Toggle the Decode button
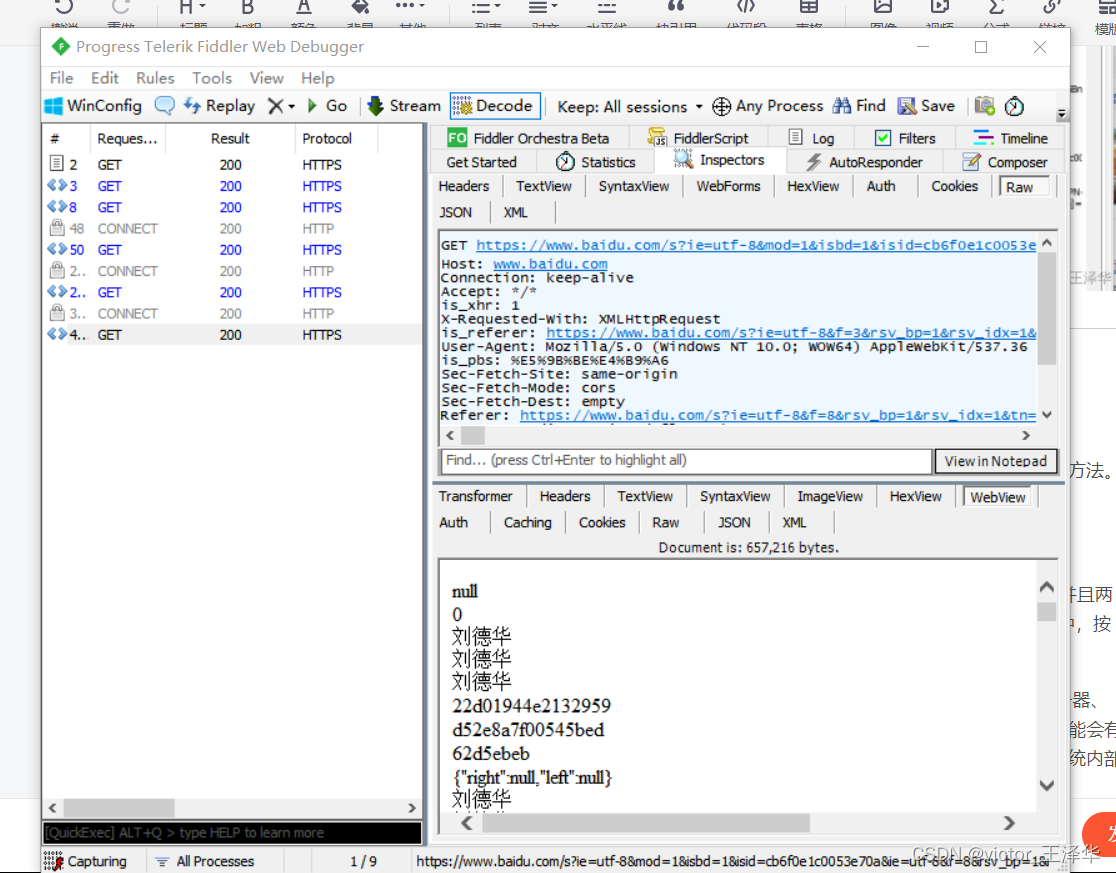This screenshot has width=1116, height=873. [495, 106]
